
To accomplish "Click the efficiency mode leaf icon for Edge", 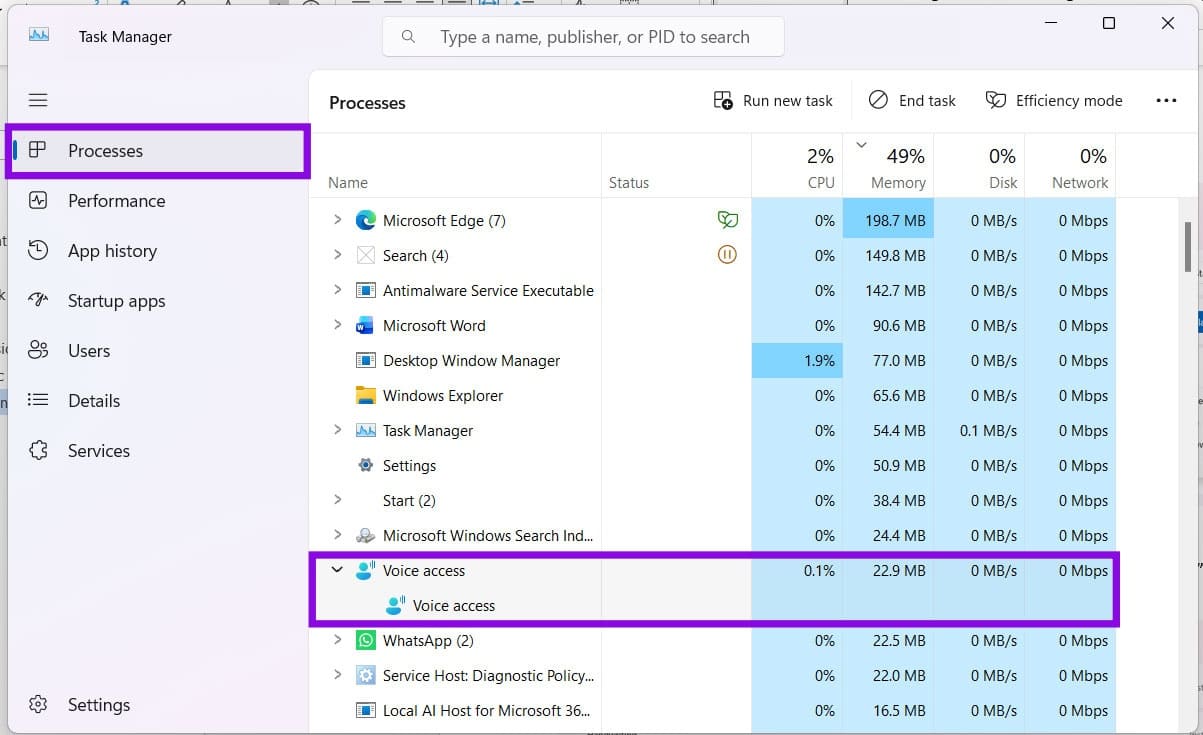I will pos(727,220).
